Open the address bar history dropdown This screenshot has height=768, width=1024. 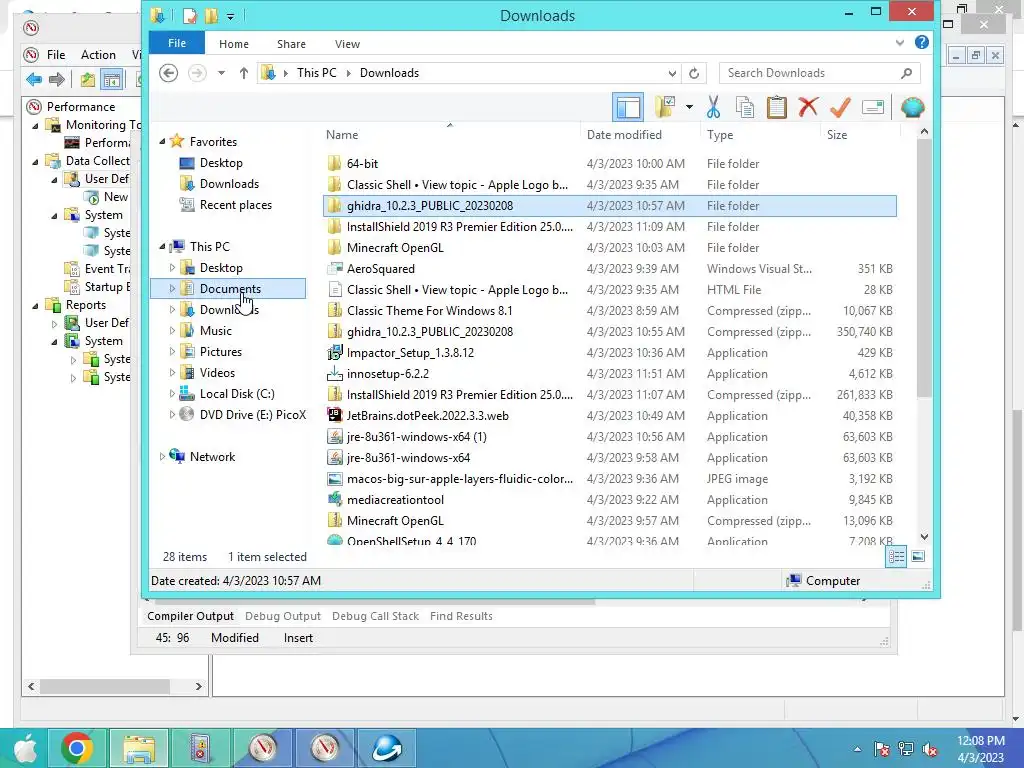(x=672, y=73)
